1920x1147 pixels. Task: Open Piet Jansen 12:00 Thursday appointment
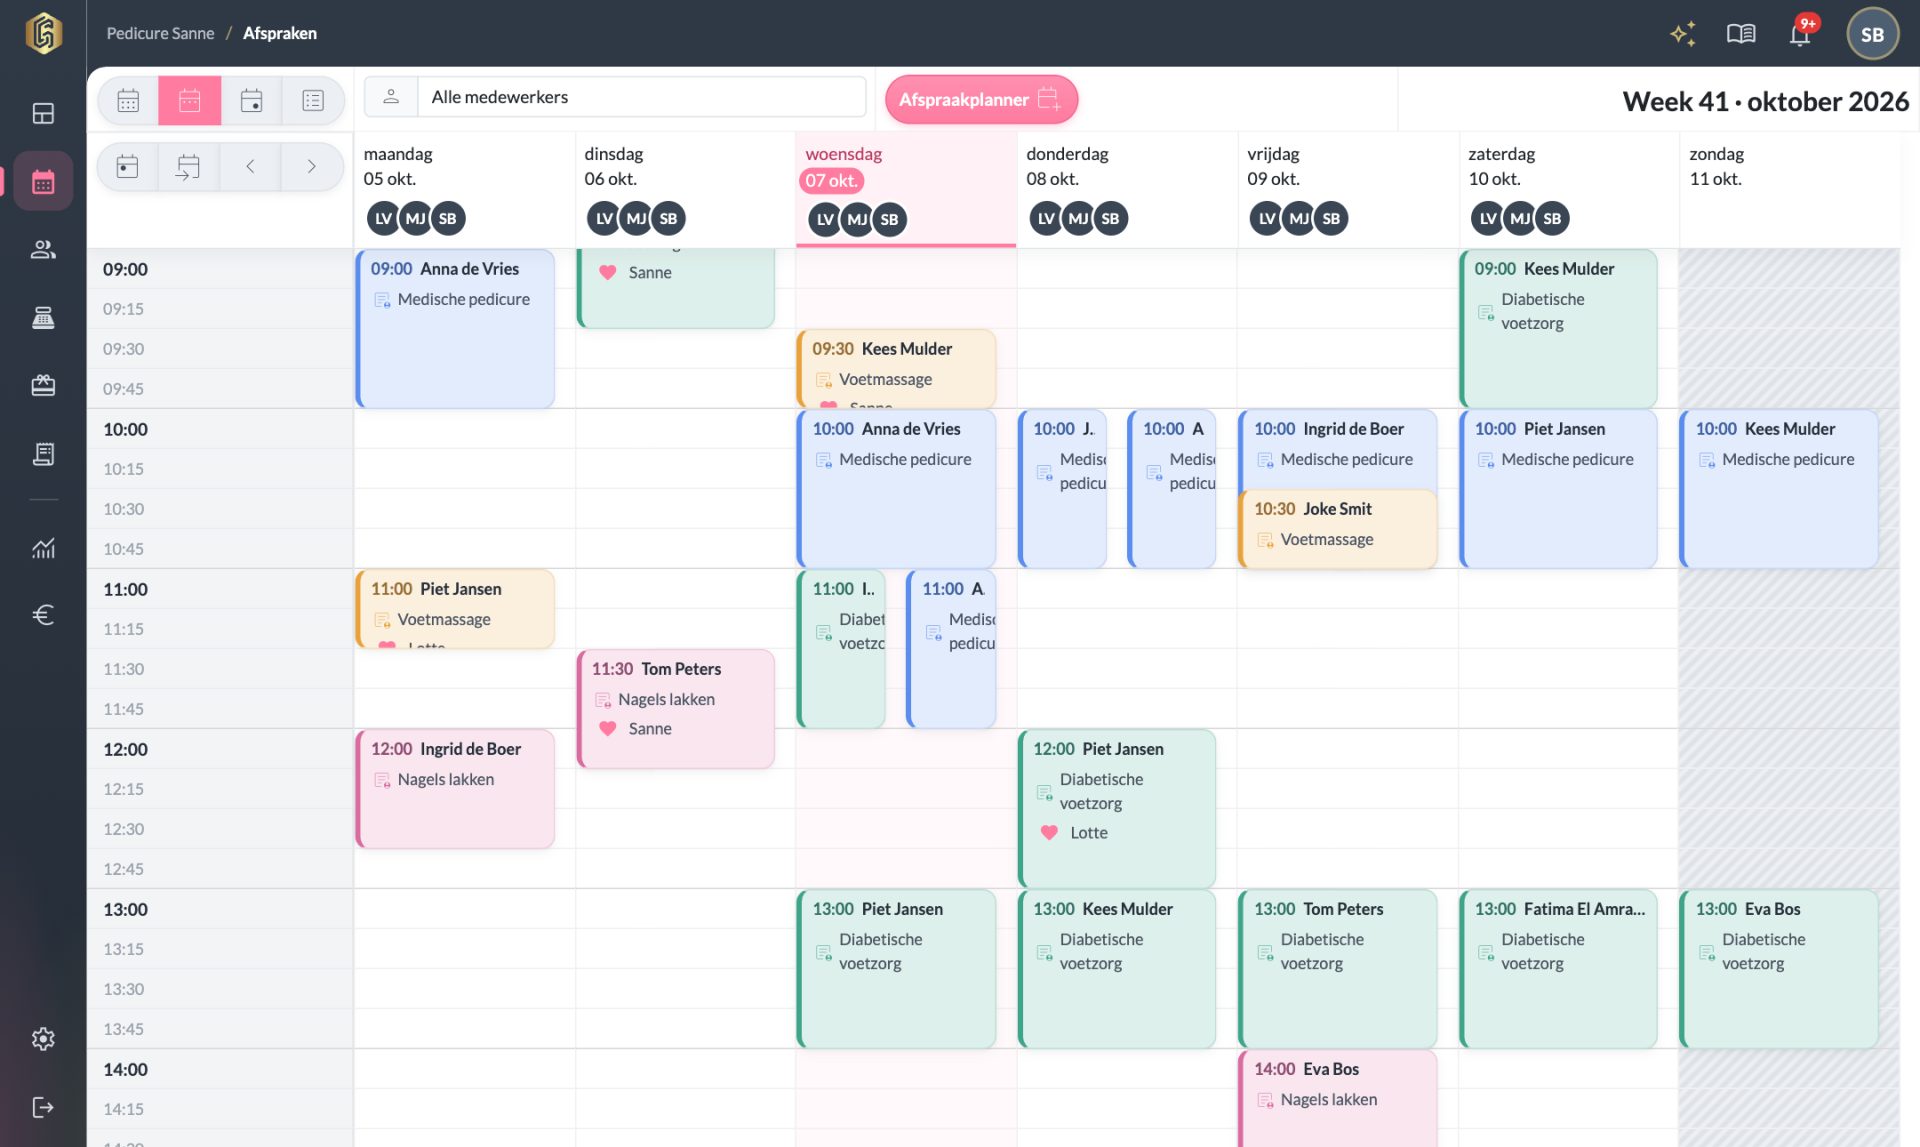point(1117,808)
